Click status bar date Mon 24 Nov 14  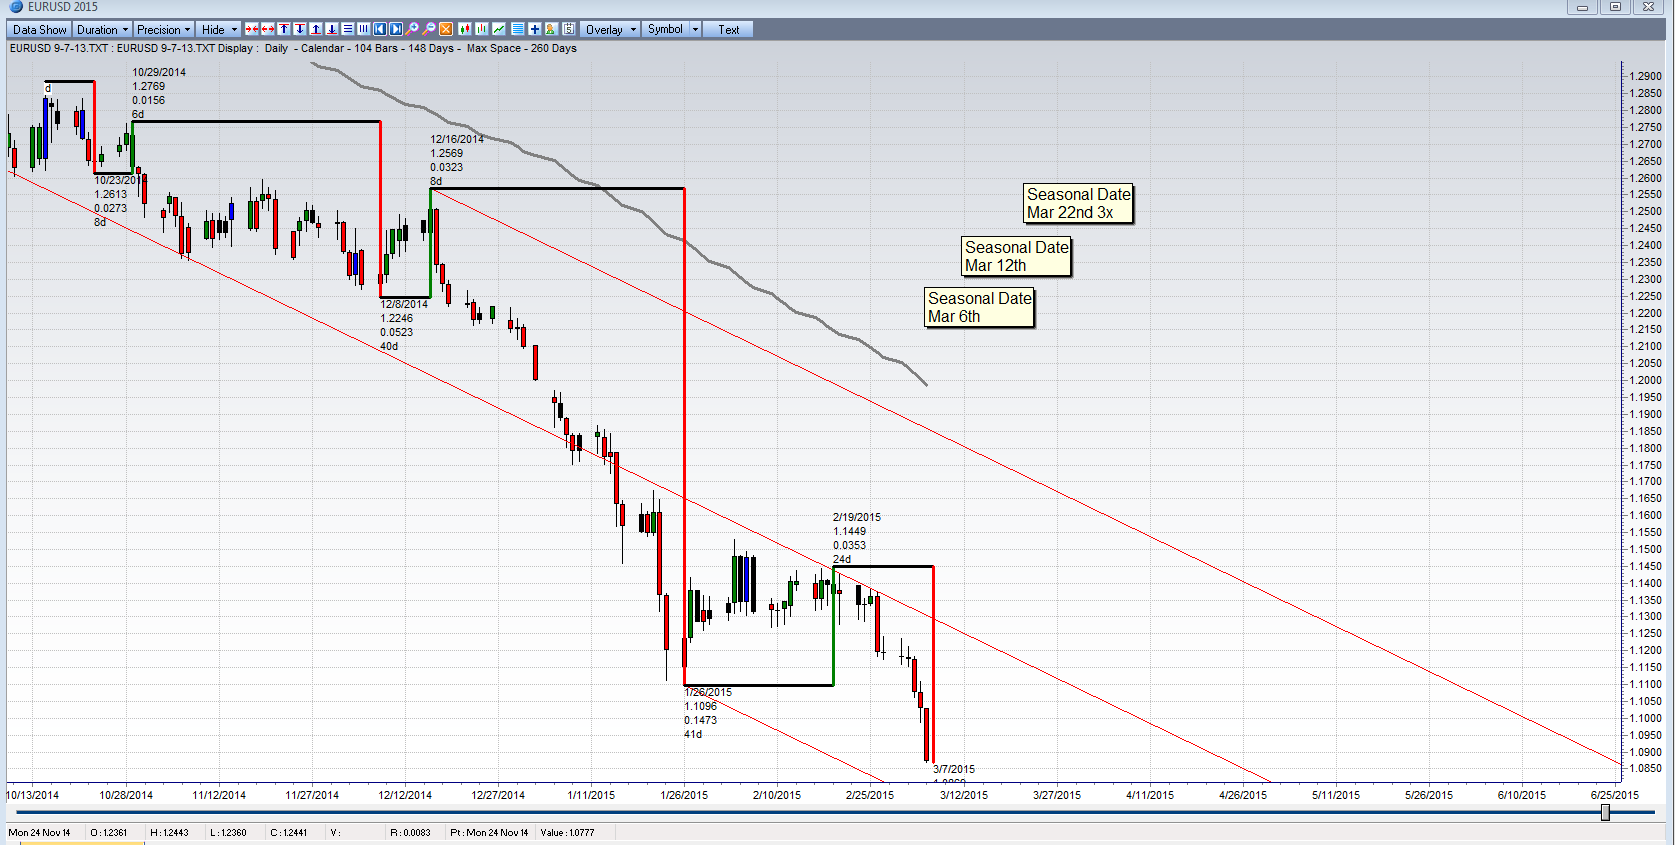click(x=40, y=832)
